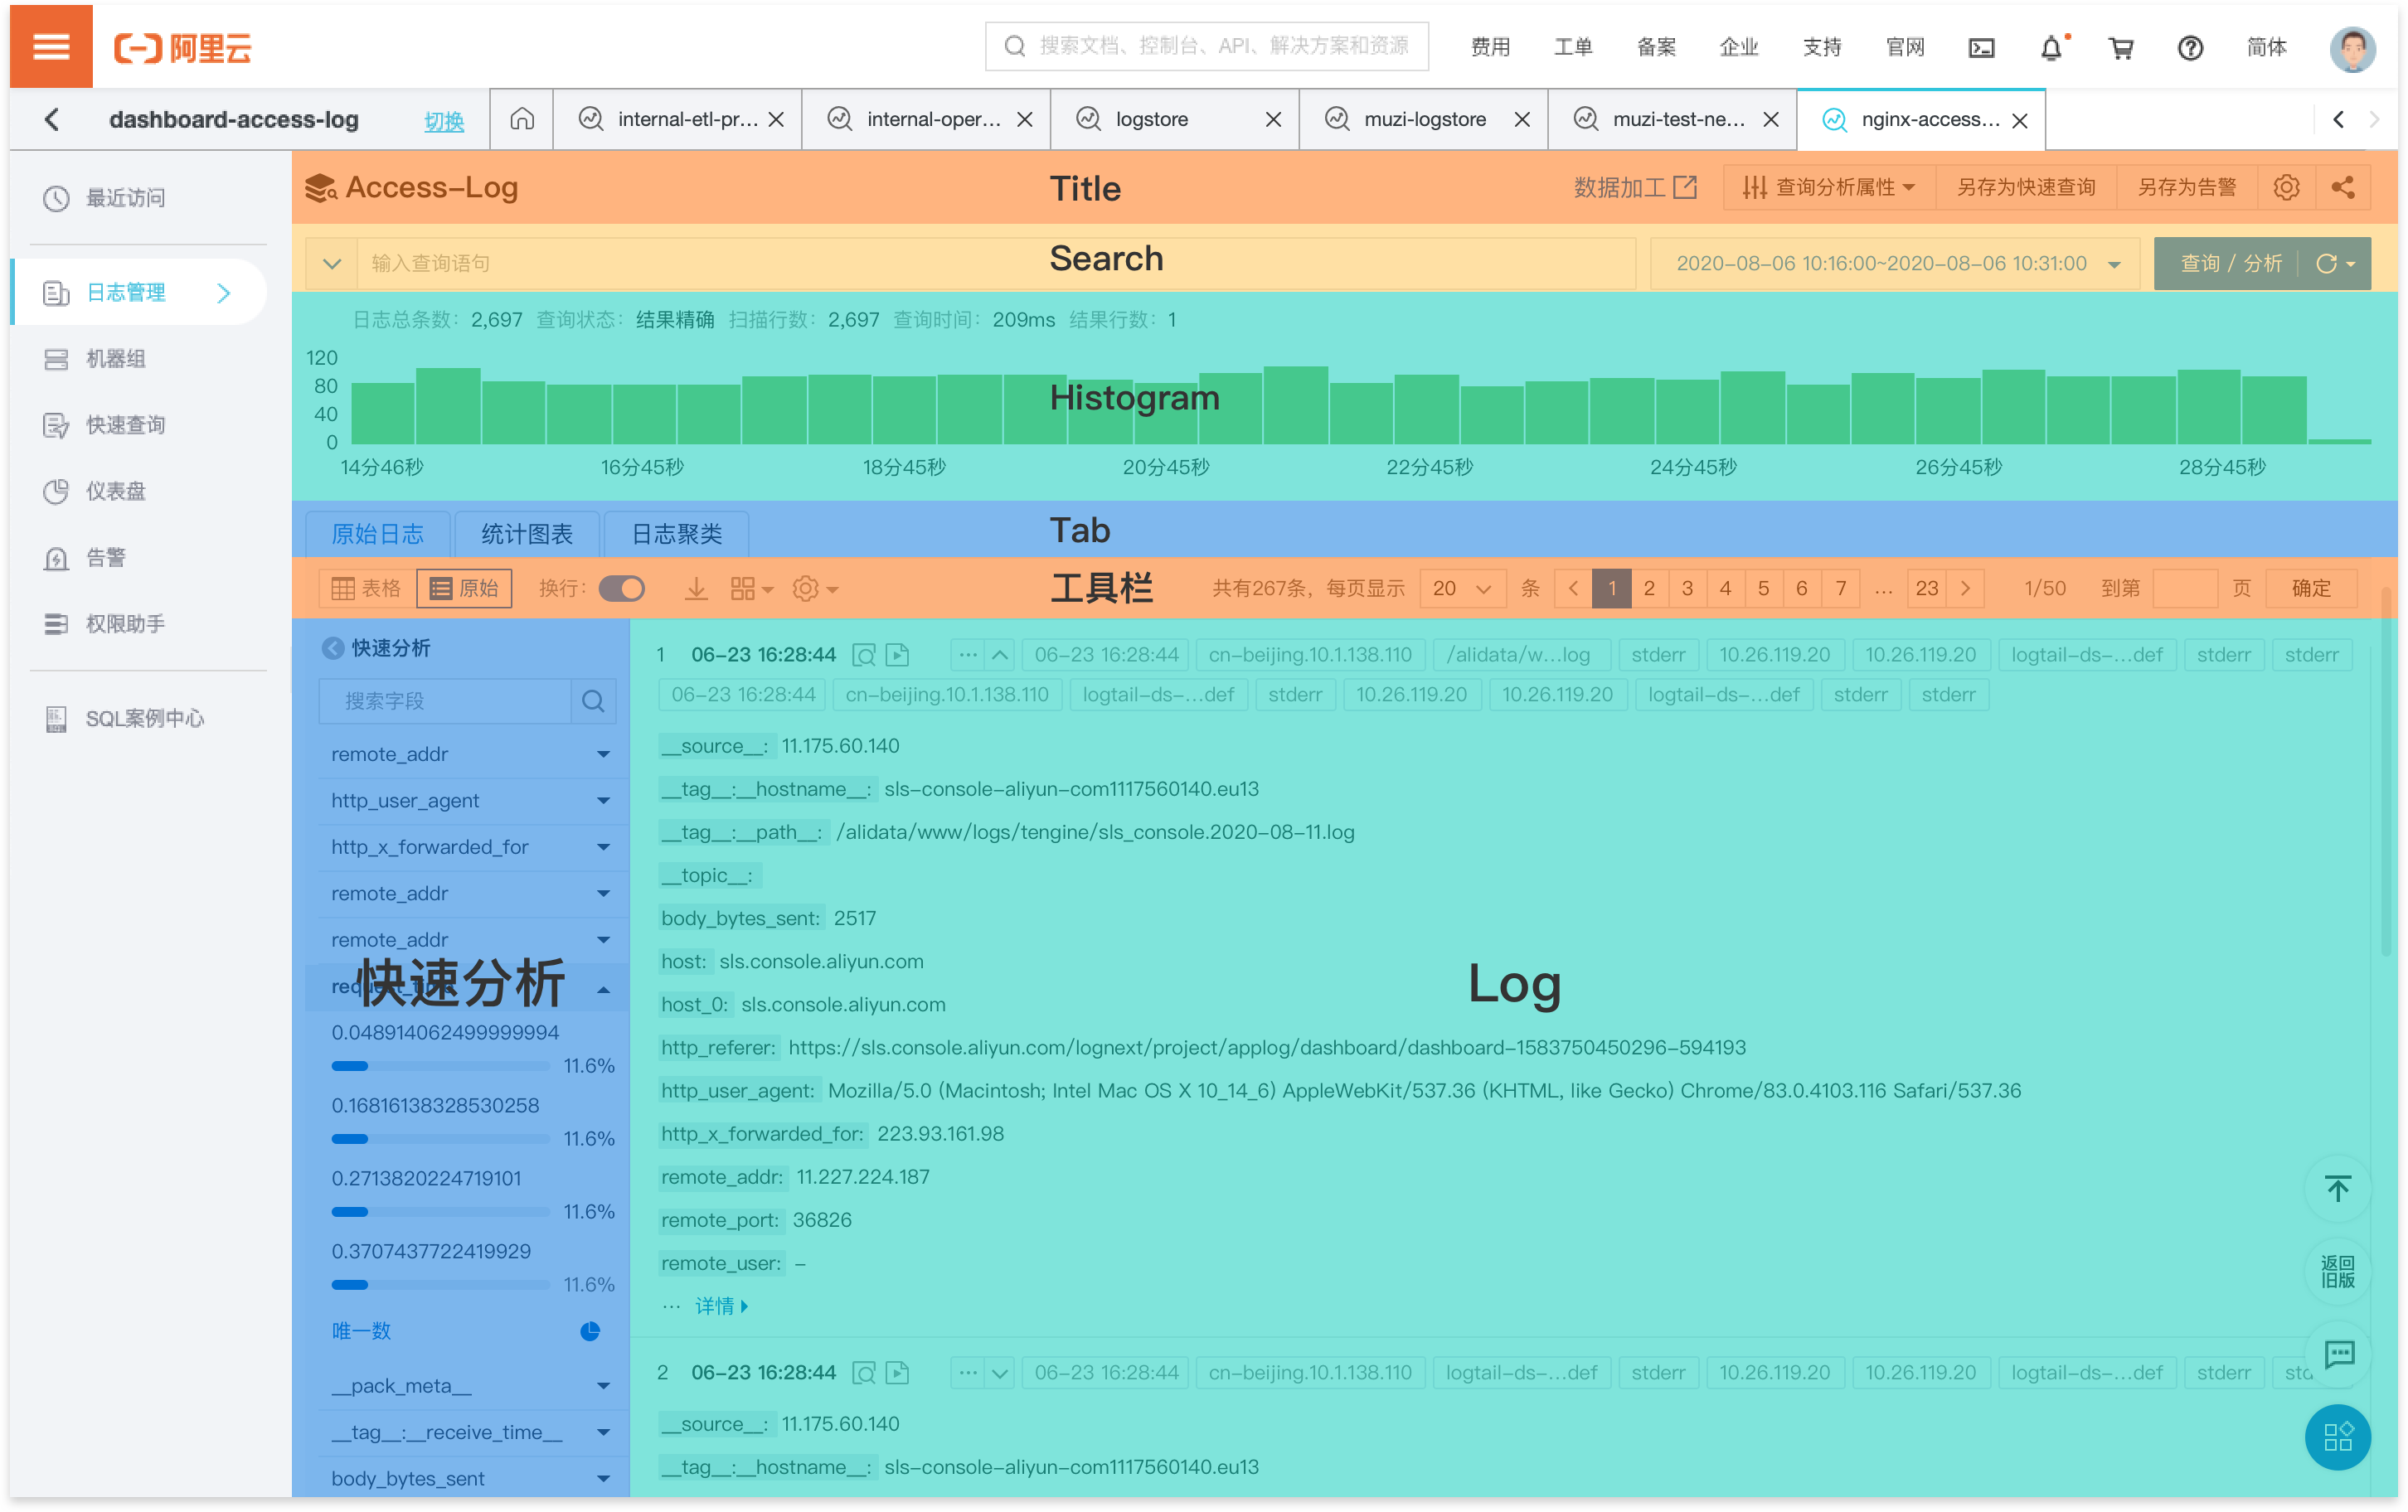The width and height of the screenshot is (2408, 1512).
Task: Switch to the 统计图表 tab
Action: click(527, 534)
